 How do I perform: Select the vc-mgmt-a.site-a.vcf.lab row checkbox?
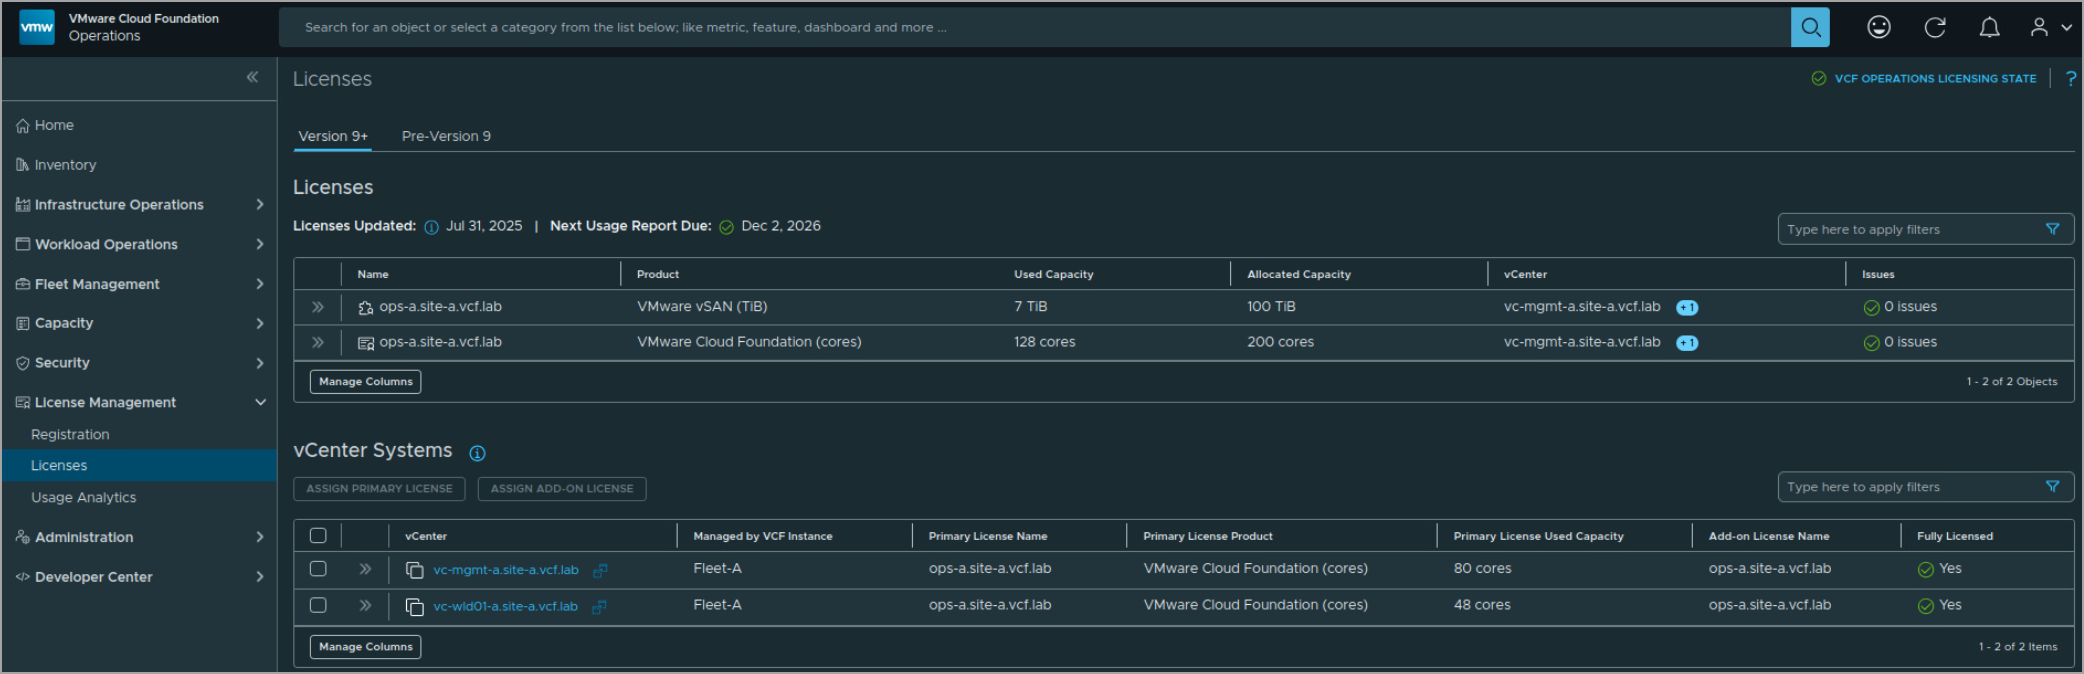pos(318,569)
